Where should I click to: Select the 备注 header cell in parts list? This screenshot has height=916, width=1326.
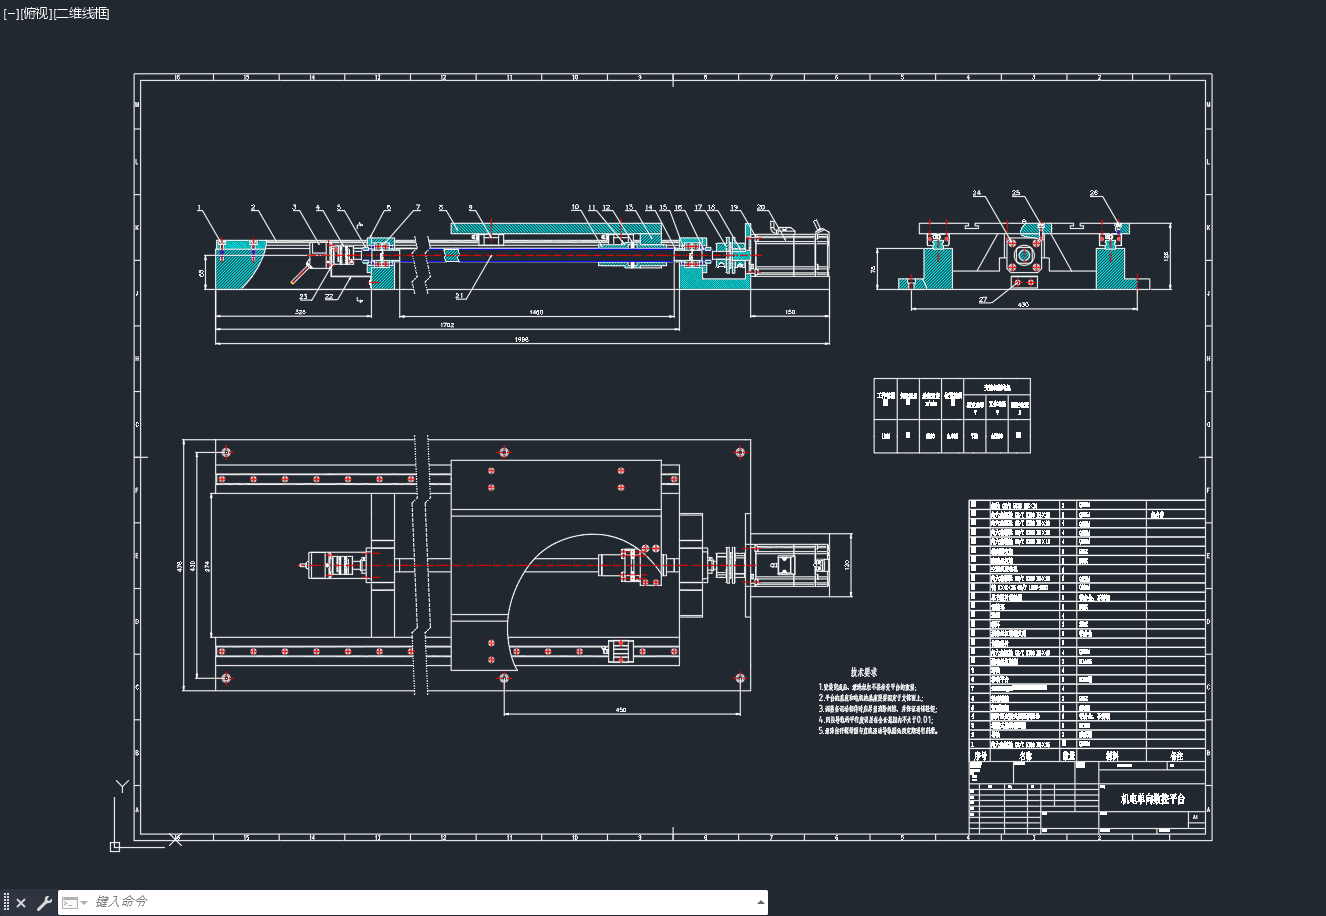[x=1175, y=756]
